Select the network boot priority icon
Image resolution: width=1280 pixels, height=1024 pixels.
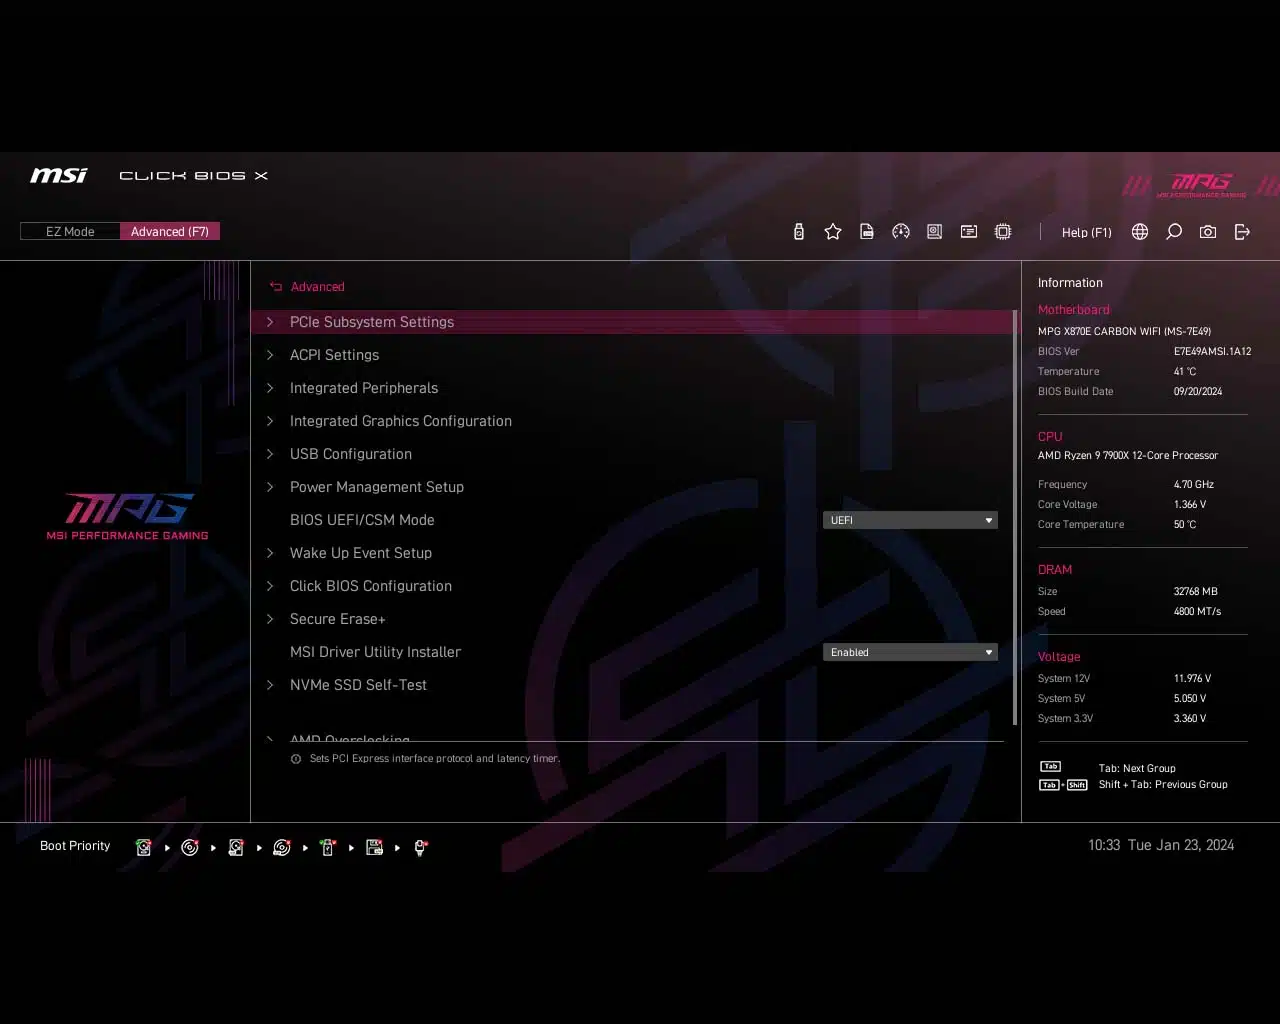coord(420,847)
